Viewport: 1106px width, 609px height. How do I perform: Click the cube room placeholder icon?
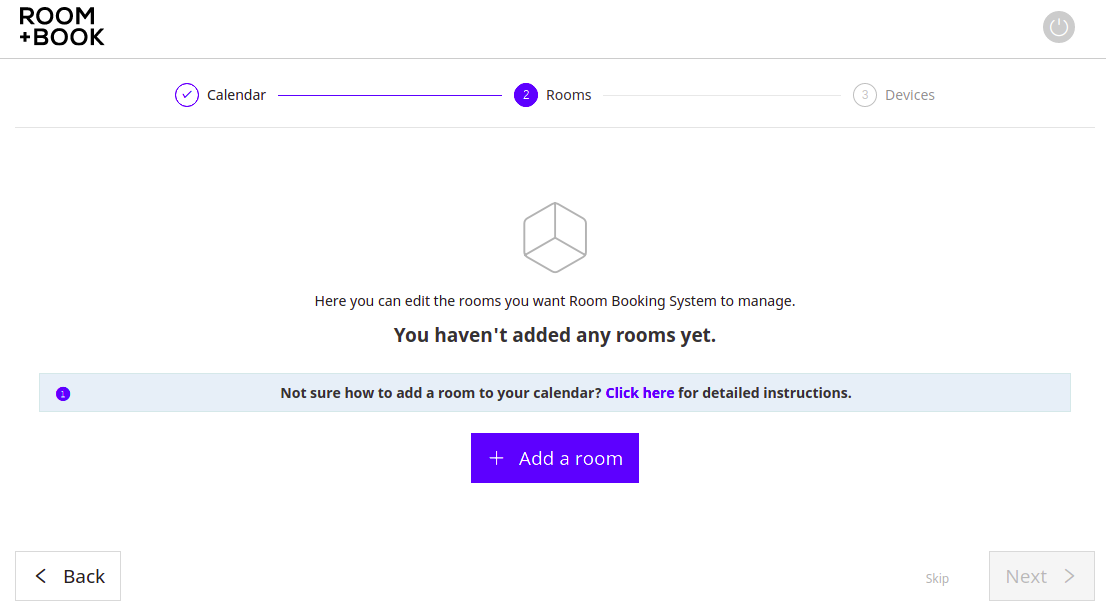pos(555,237)
